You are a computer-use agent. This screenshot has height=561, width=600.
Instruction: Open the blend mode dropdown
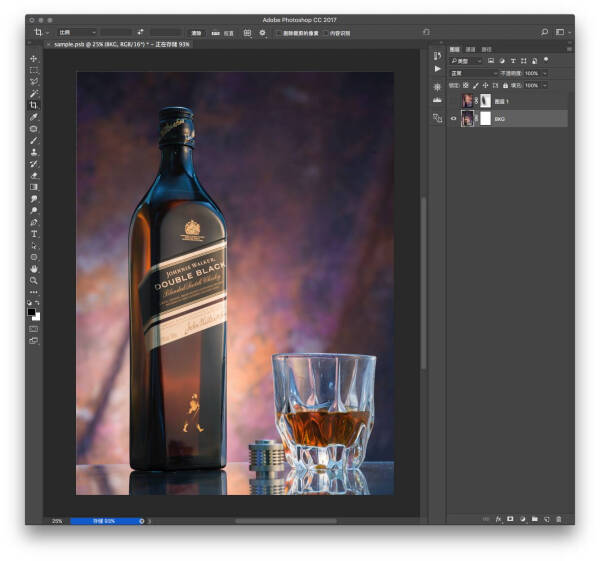point(474,73)
